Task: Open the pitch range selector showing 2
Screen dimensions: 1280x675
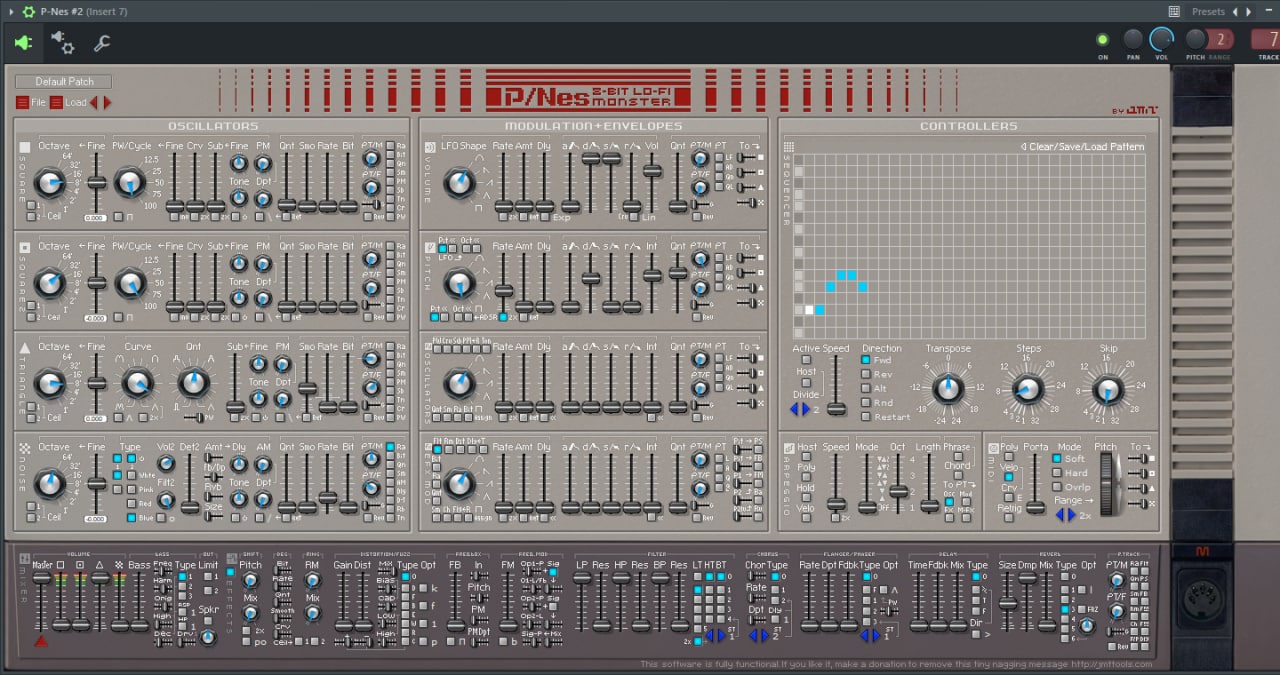Action: [x=1219, y=40]
